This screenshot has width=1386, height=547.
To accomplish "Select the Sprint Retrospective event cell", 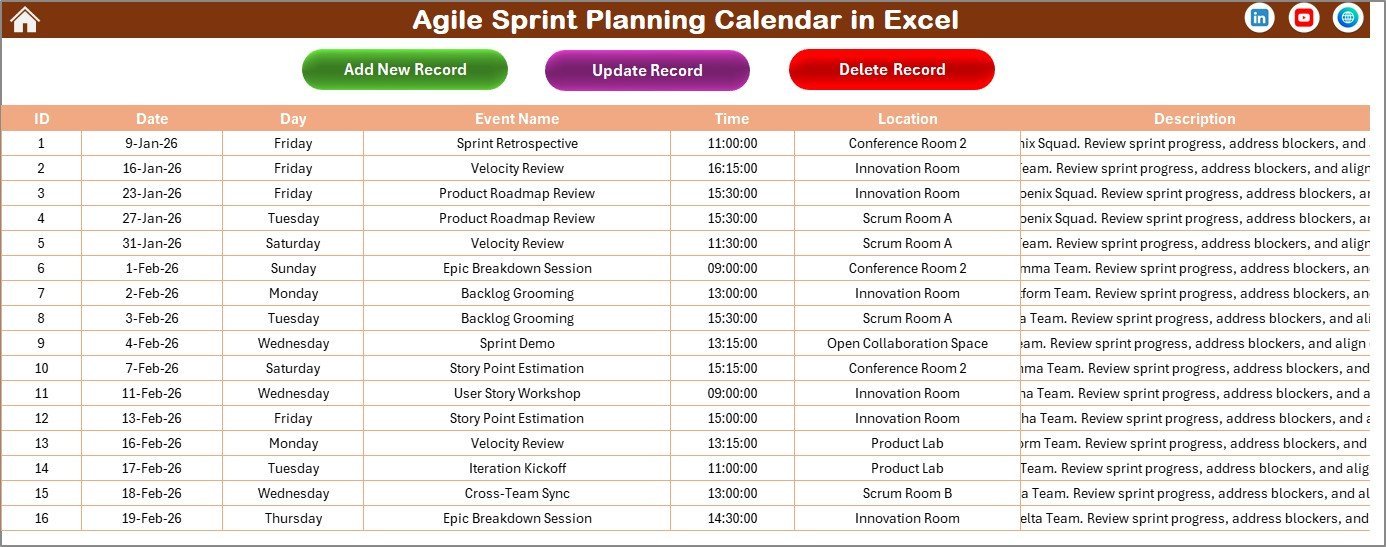I will (517, 143).
